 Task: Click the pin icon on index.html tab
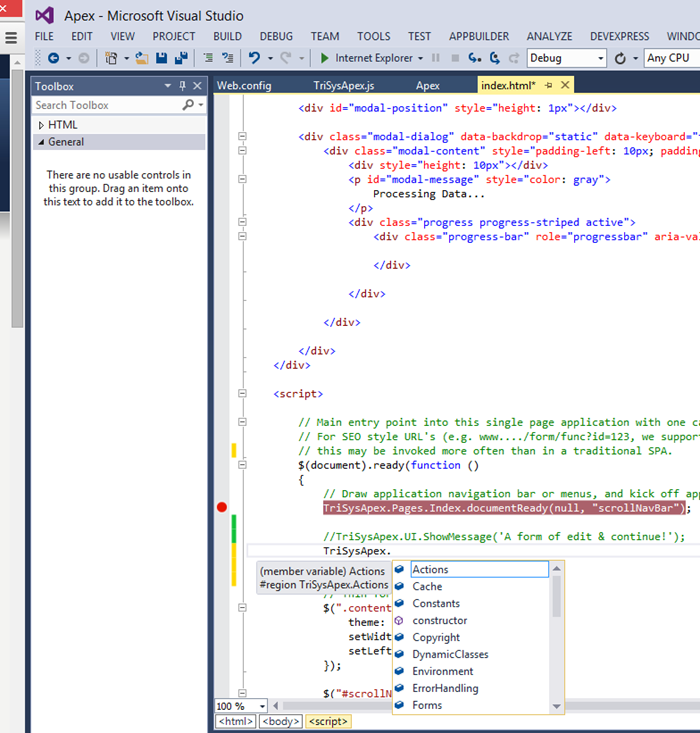pyautogui.click(x=548, y=85)
